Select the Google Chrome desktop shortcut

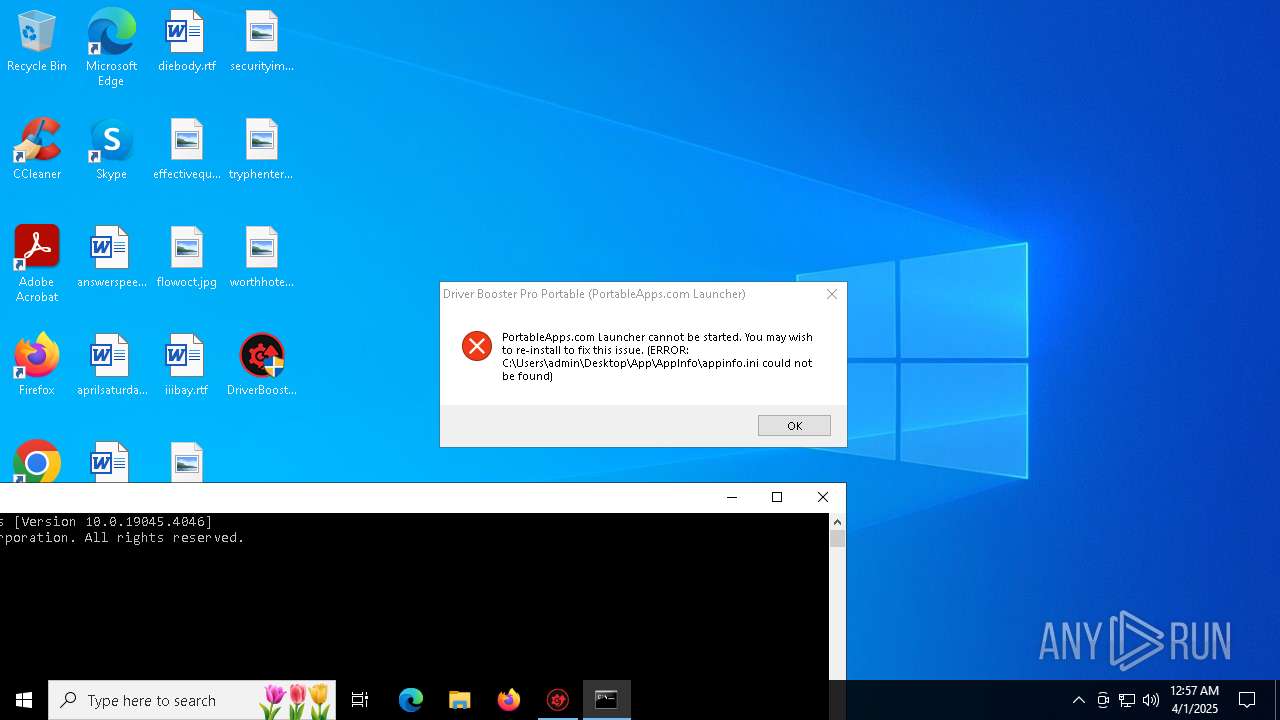pos(37,462)
